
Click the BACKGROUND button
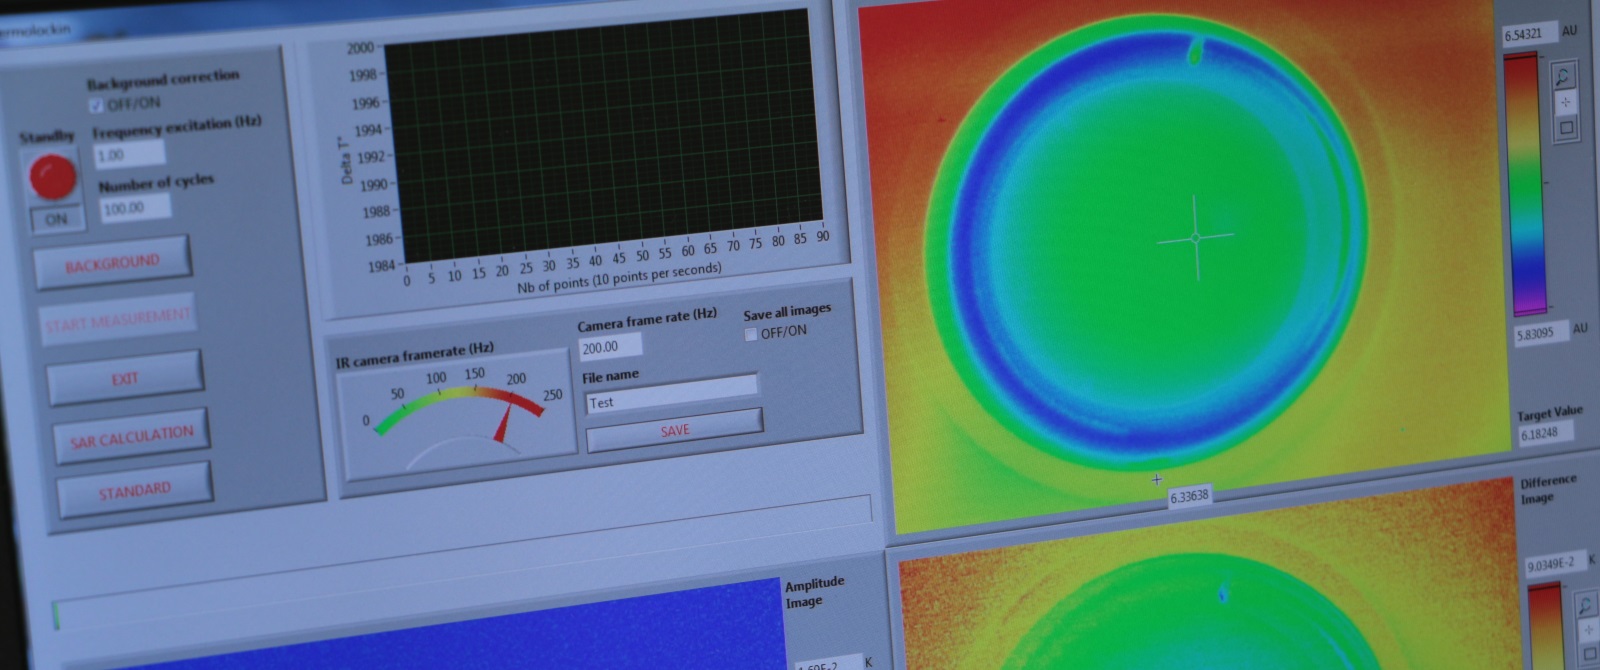[x=112, y=263]
